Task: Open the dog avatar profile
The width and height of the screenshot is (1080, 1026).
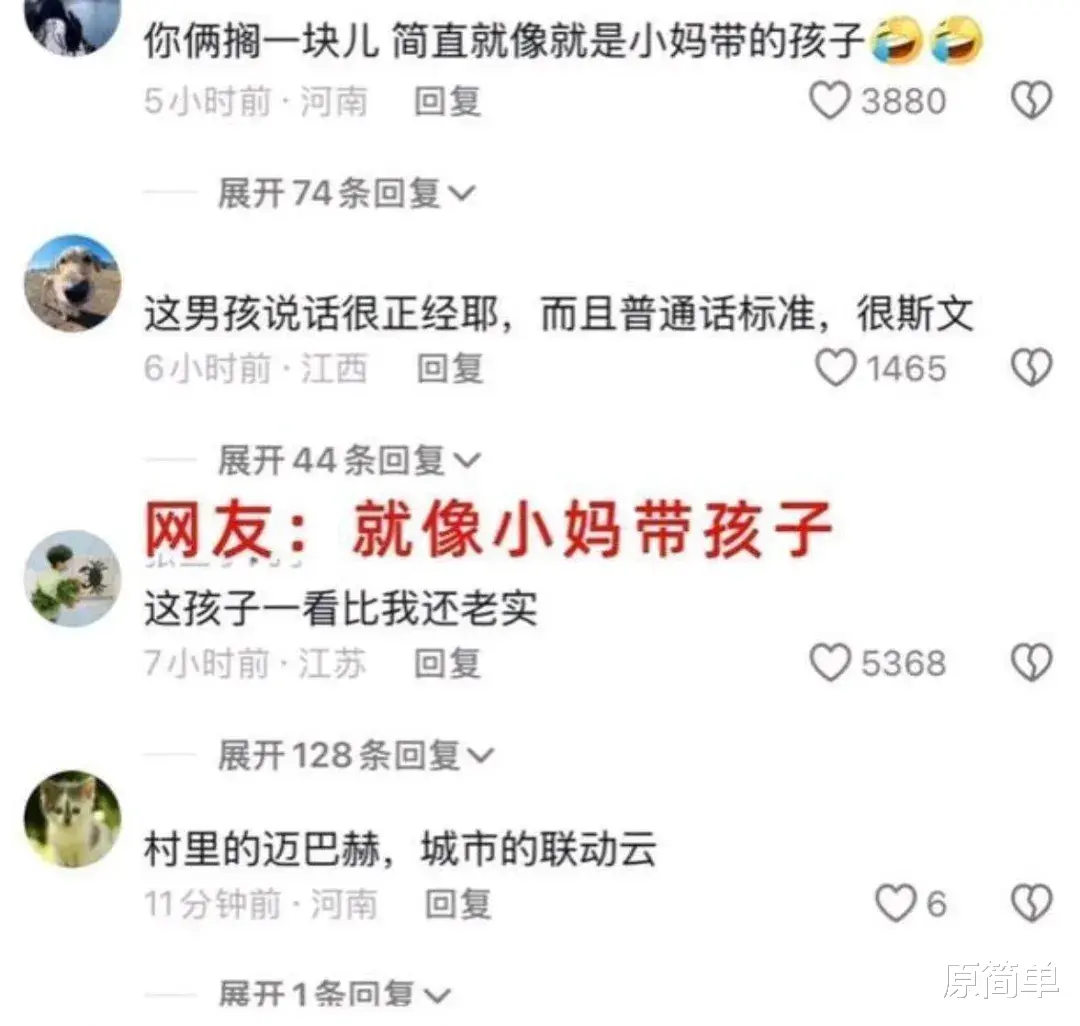Action: 72,284
